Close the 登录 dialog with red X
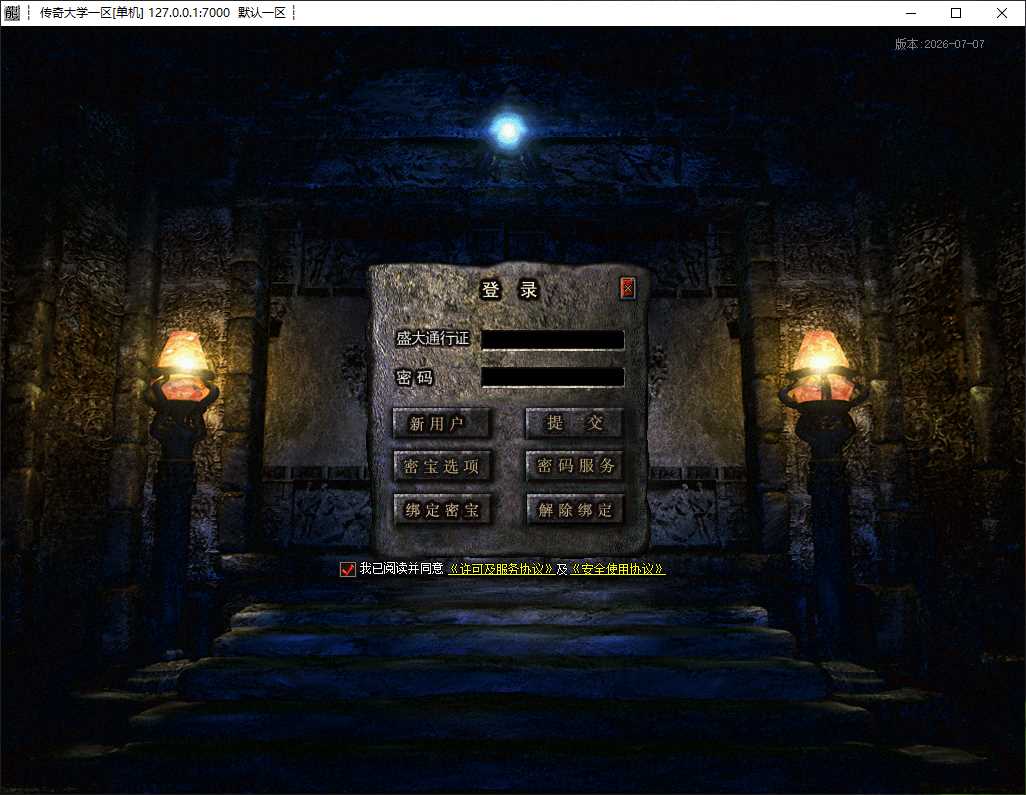The width and height of the screenshot is (1026, 795). coord(627,287)
